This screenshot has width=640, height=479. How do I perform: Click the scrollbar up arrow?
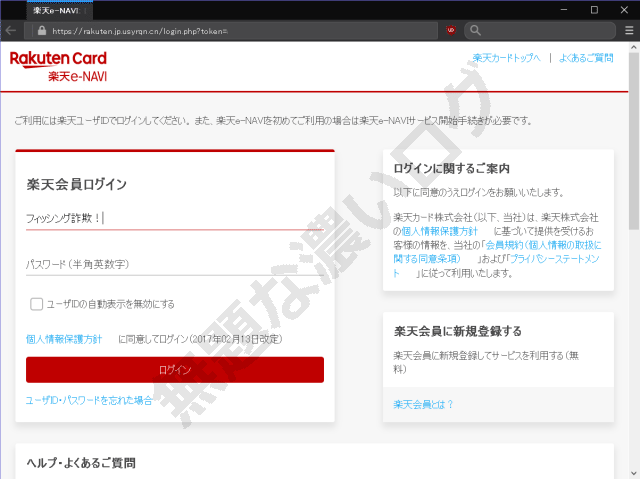tap(634, 47)
